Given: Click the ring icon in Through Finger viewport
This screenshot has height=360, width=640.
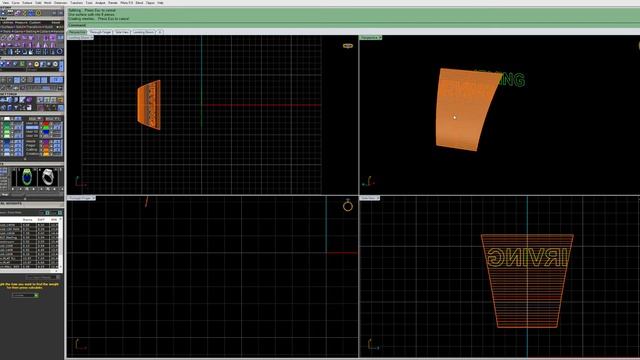Looking at the screenshot, I should click(348, 206).
